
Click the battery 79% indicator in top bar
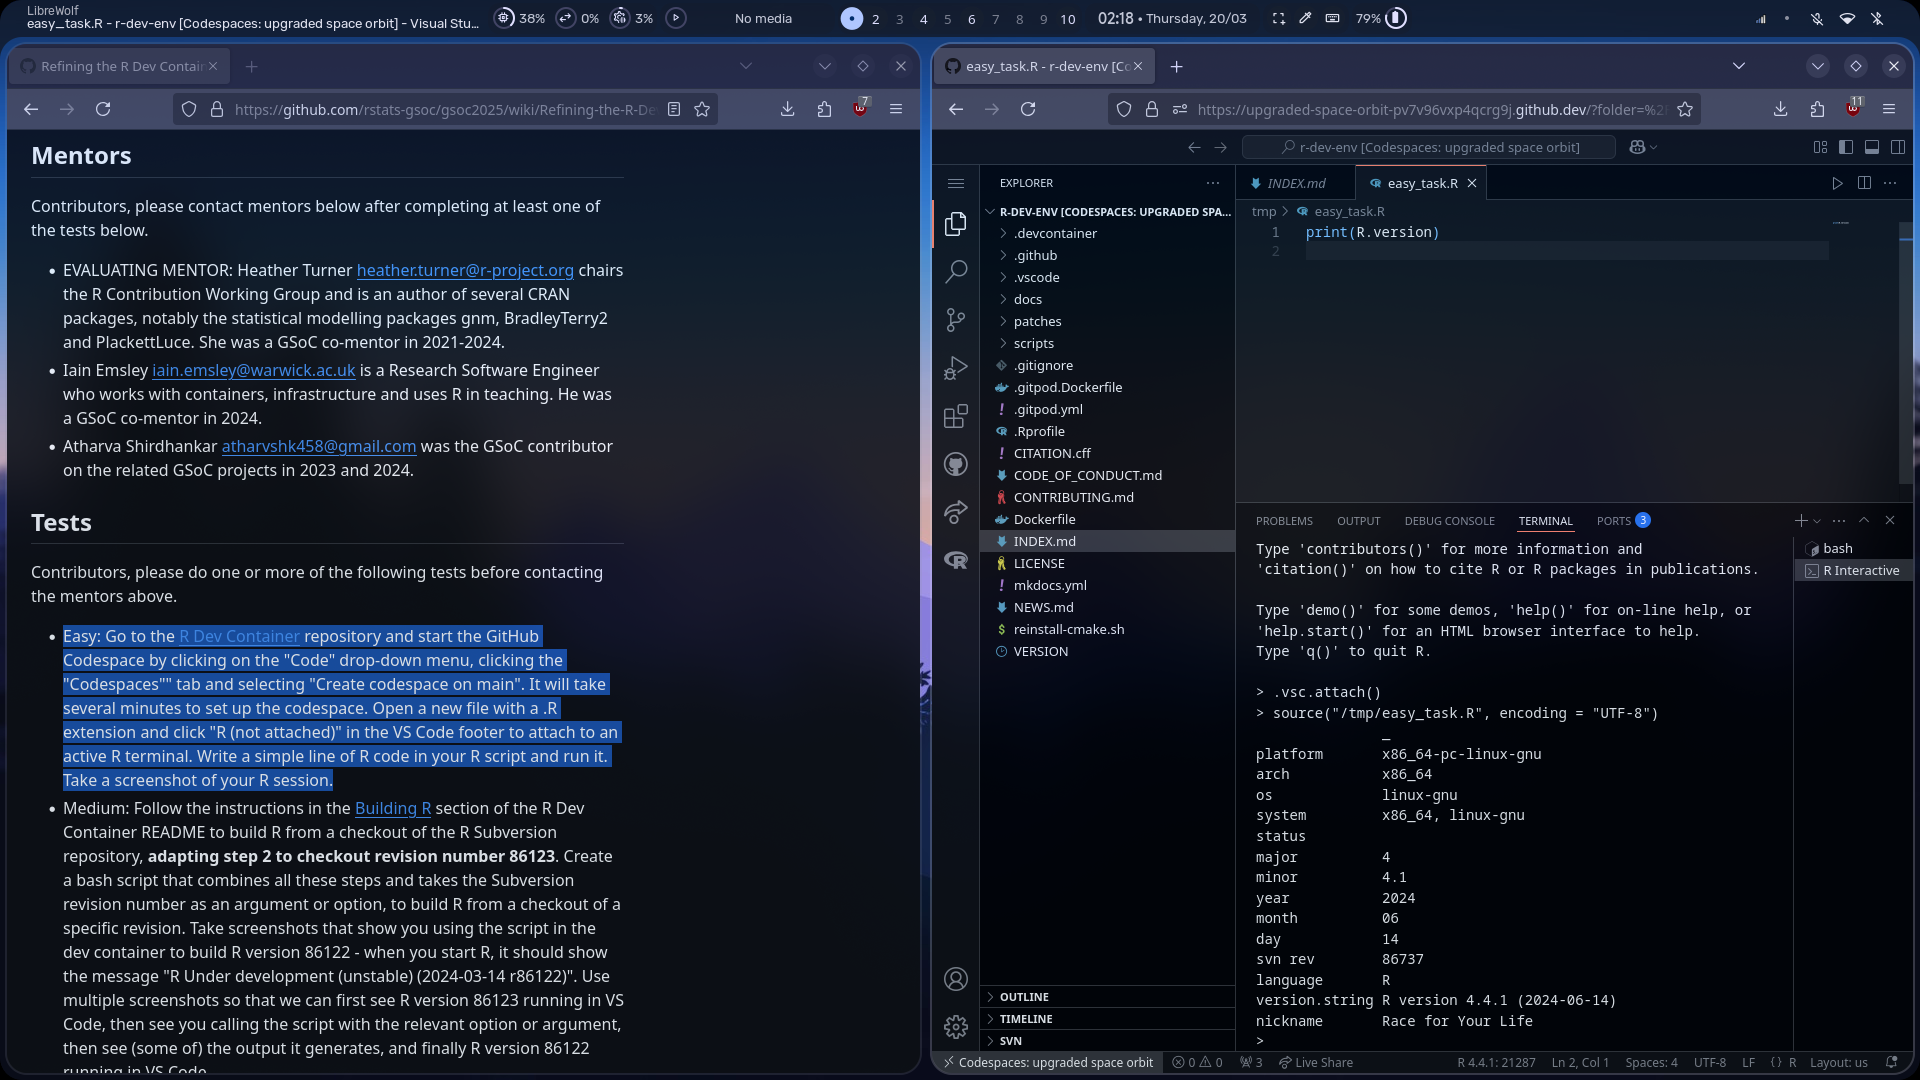click(x=1381, y=19)
